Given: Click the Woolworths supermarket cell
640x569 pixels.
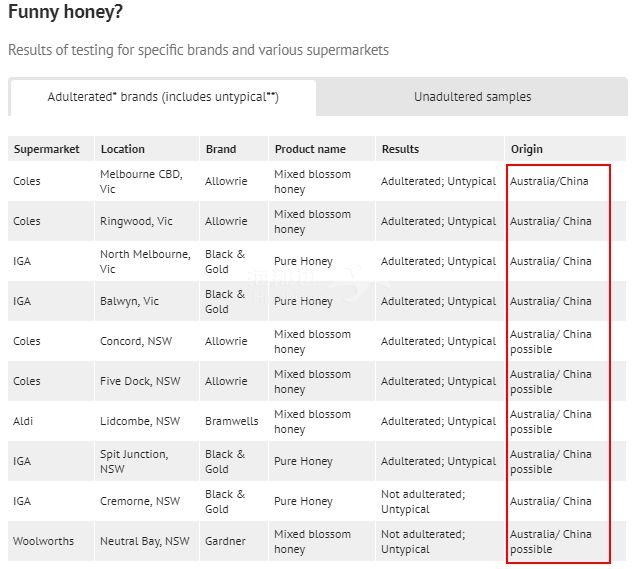Looking at the screenshot, I should 44,541.
